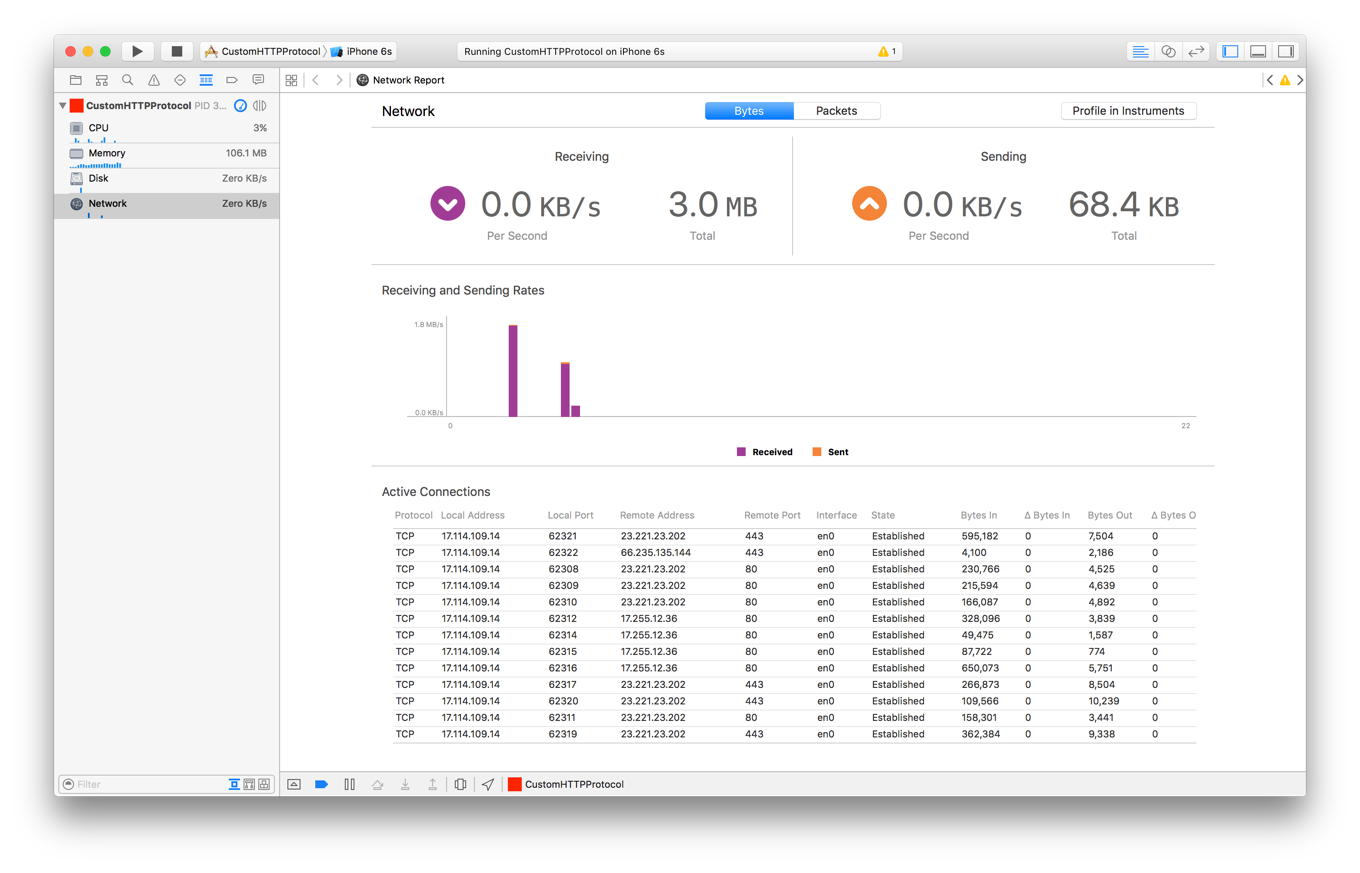Toggle hiding the debug area

tap(294, 784)
